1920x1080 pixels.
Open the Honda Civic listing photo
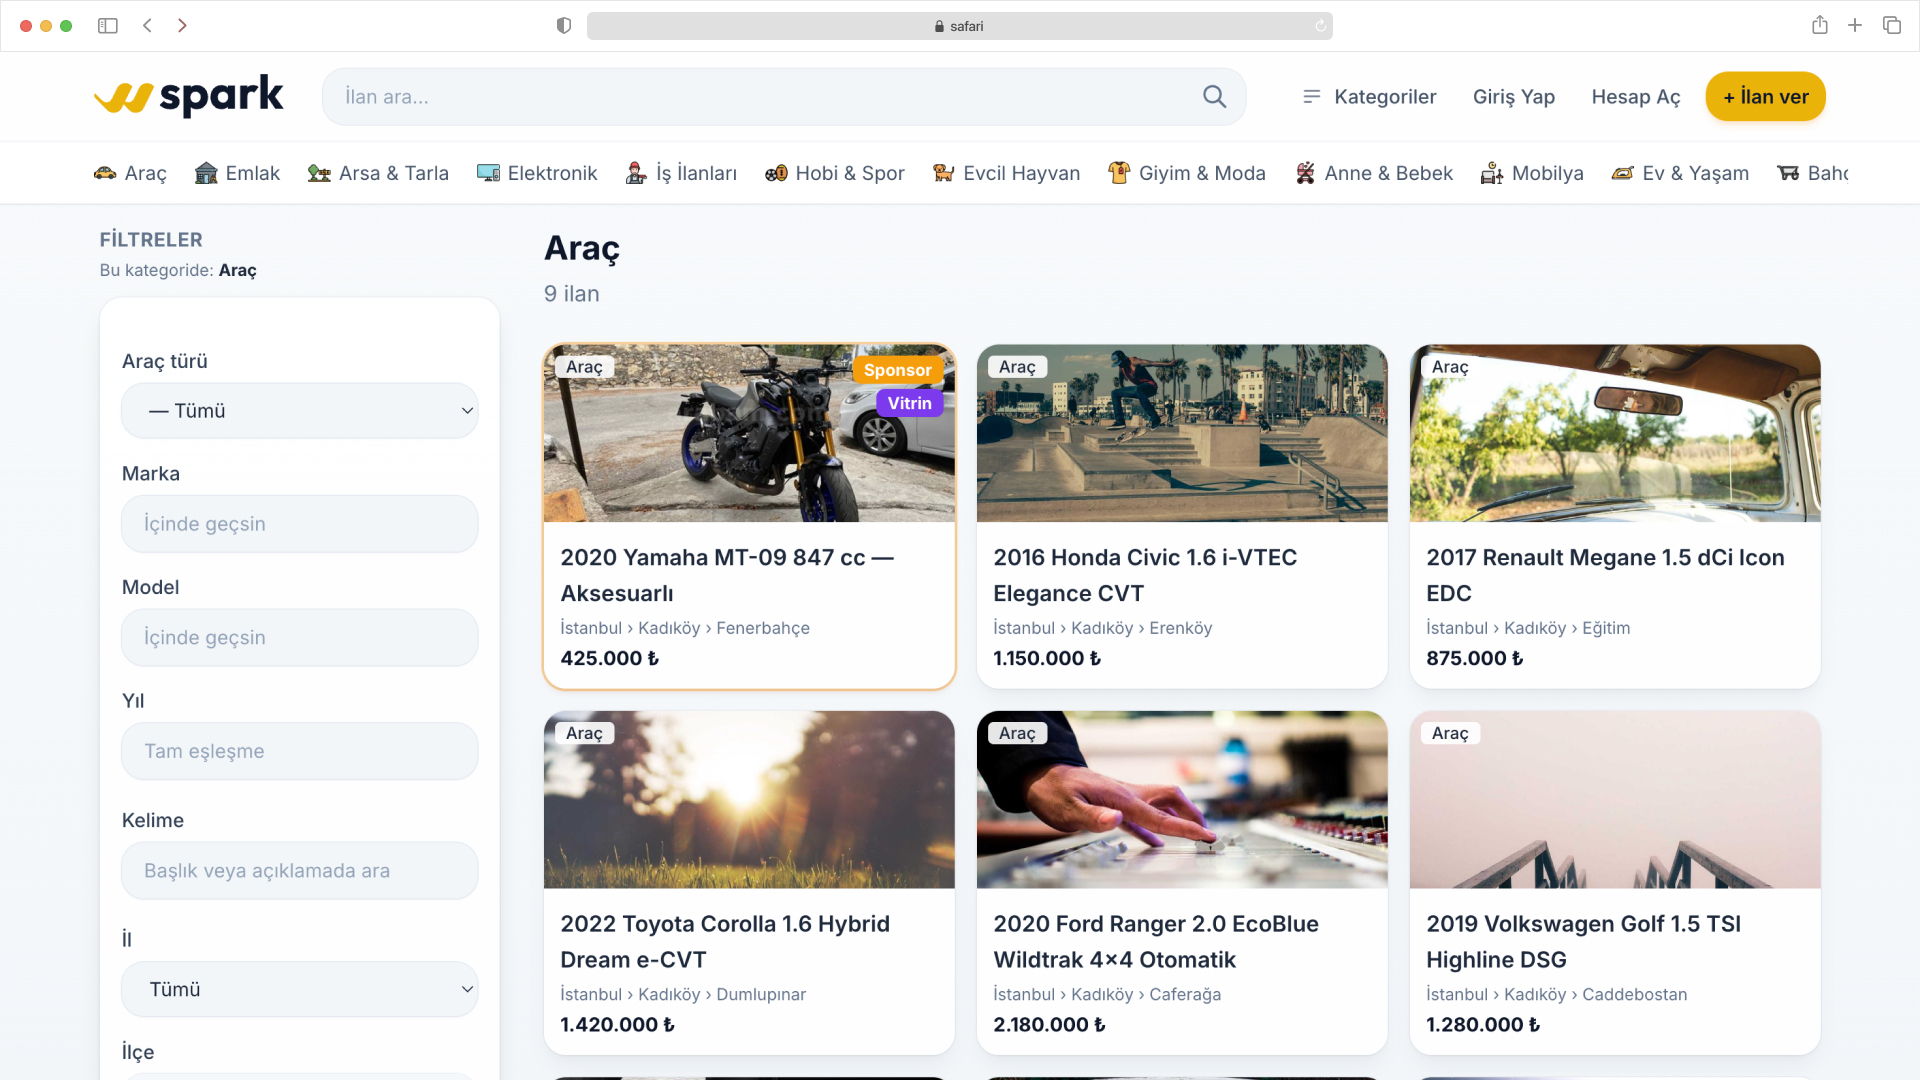1182,433
